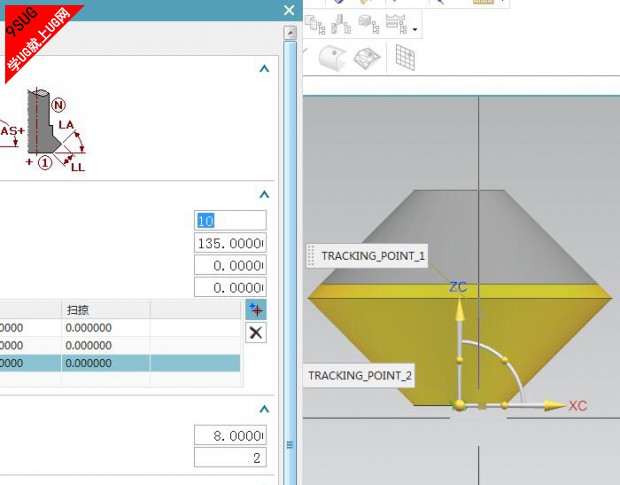The width and height of the screenshot is (620, 485).
Task: Click the field containing the highlighted 10
Action: (230, 221)
